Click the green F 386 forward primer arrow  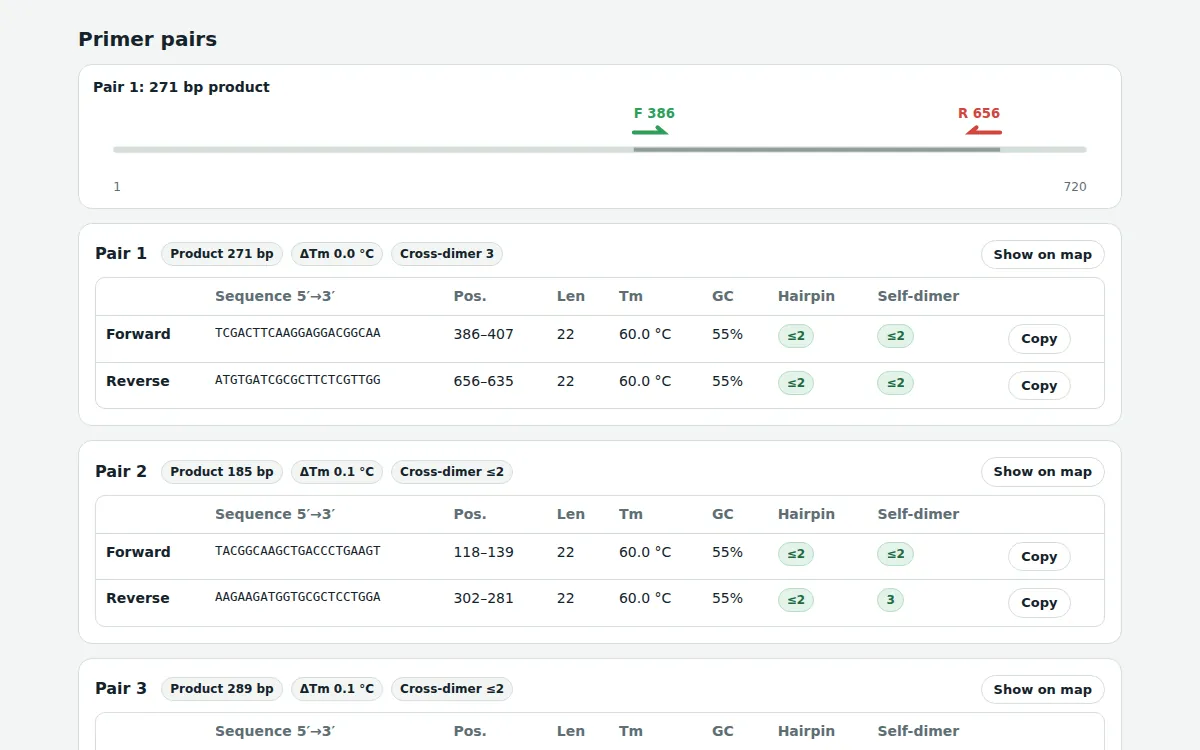(x=651, y=131)
